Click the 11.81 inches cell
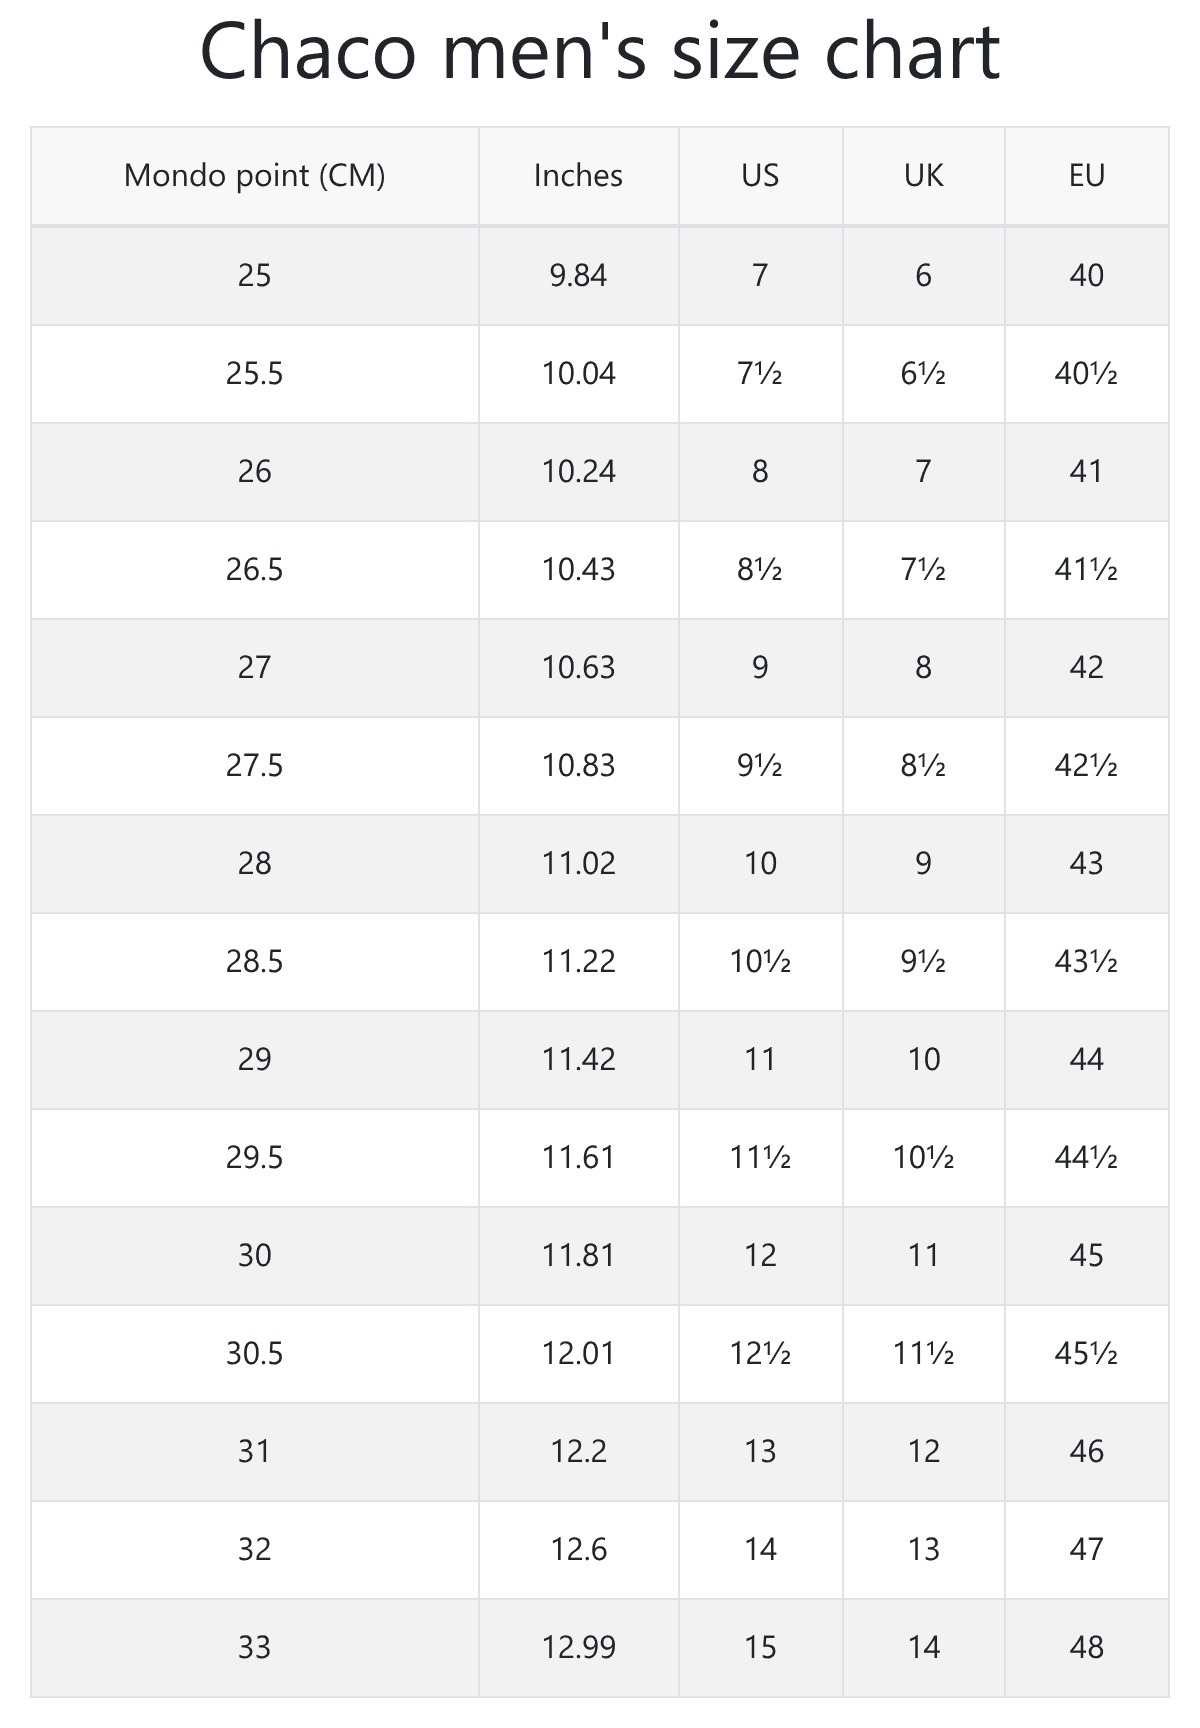The height and width of the screenshot is (1728, 1200). click(x=578, y=1256)
